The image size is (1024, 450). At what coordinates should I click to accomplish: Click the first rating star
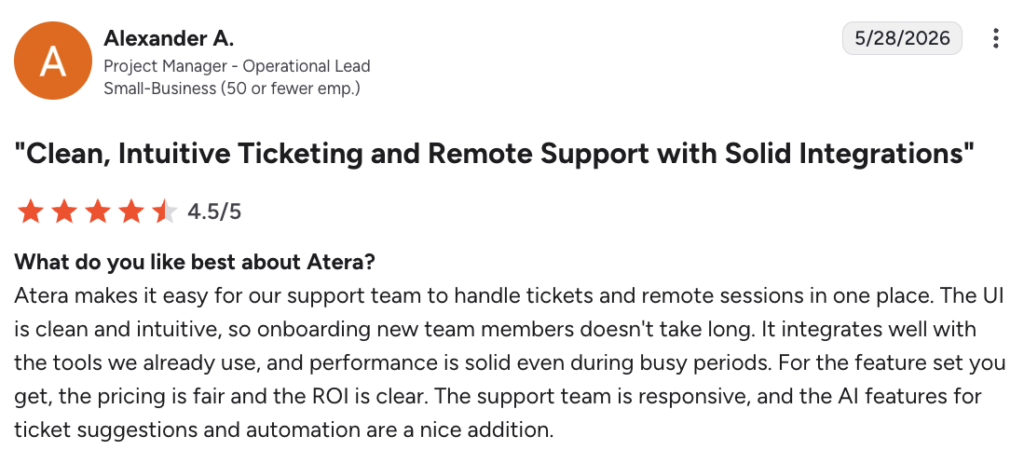pos(30,212)
